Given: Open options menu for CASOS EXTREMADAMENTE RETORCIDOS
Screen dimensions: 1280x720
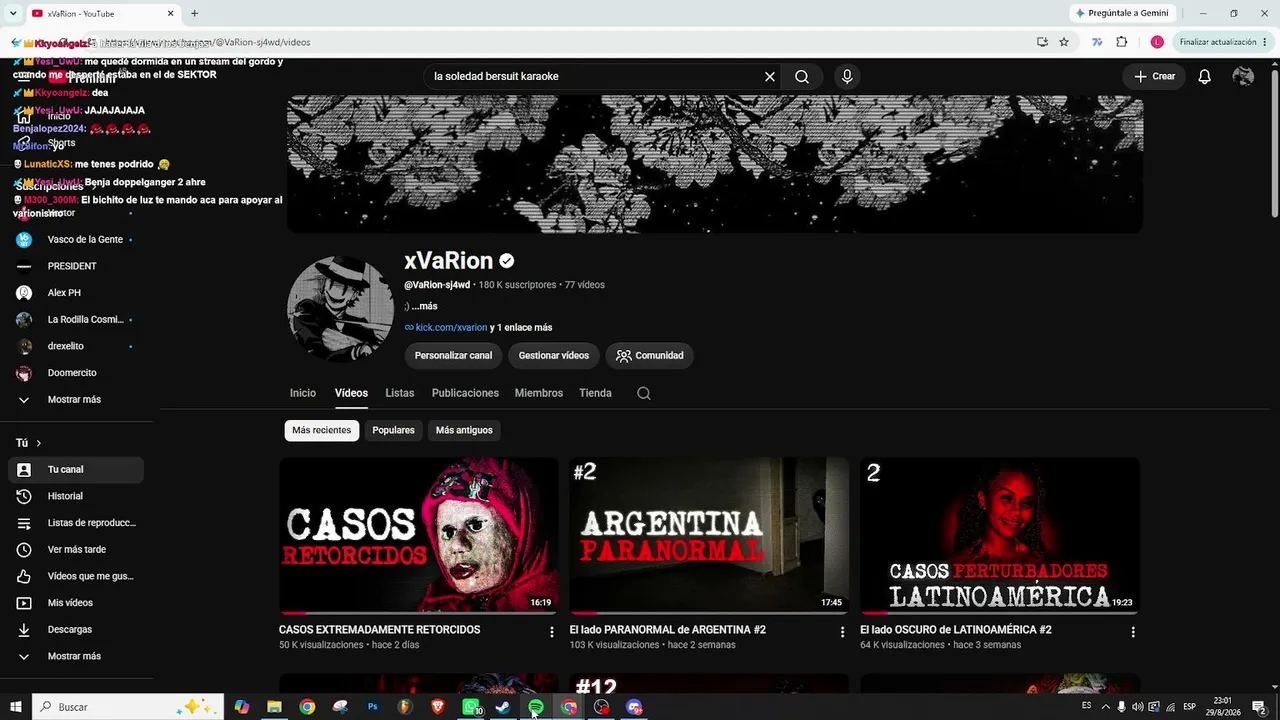Looking at the screenshot, I should (551, 632).
